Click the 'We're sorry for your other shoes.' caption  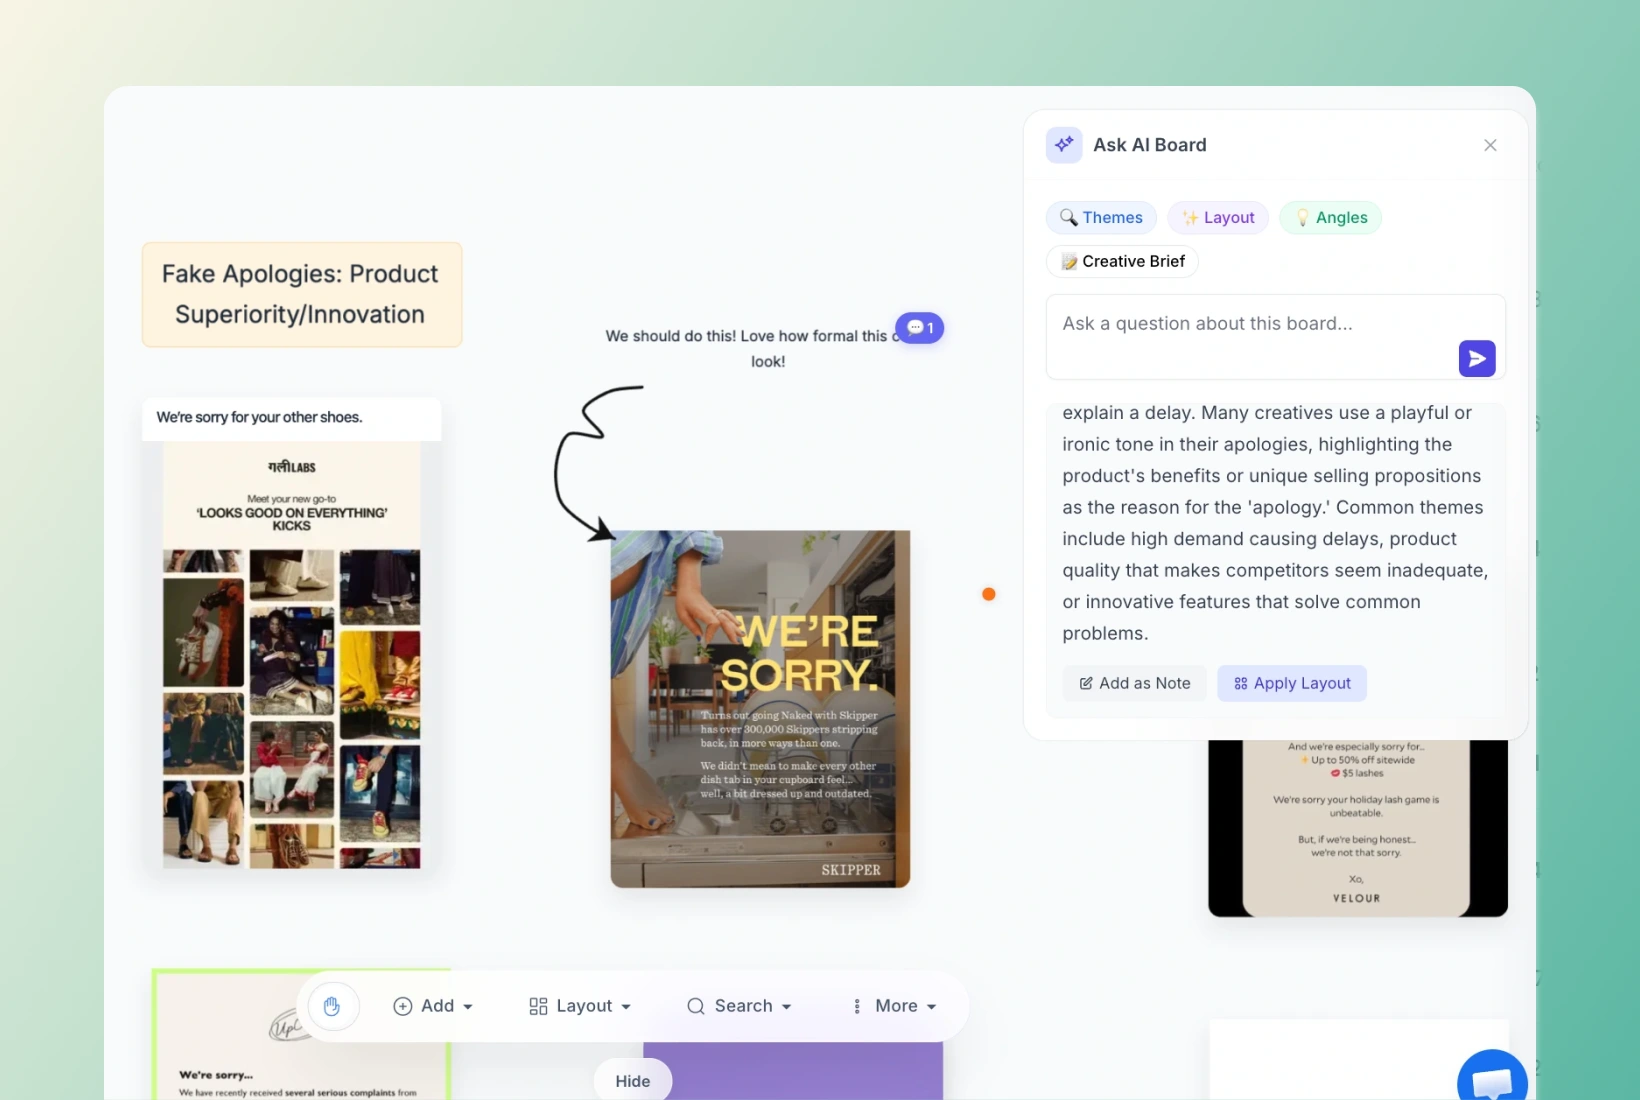click(x=259, y=418)
